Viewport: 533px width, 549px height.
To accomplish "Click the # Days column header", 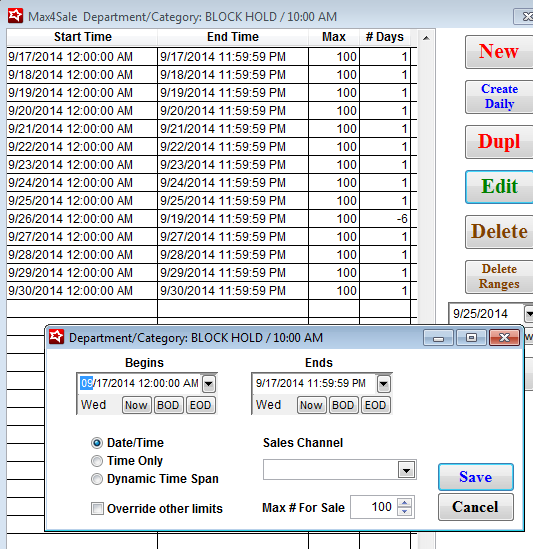I will [385, 37].
